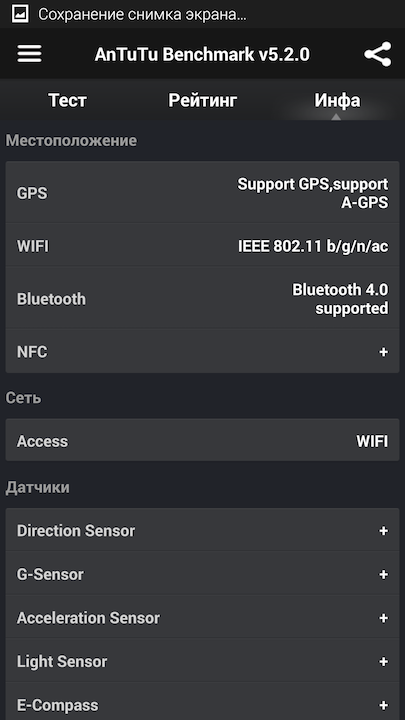Image resolution: width=405 pixels, height=720 pixels.
Task: Tap the Местоположение section header
Action: tap(71, 141)
